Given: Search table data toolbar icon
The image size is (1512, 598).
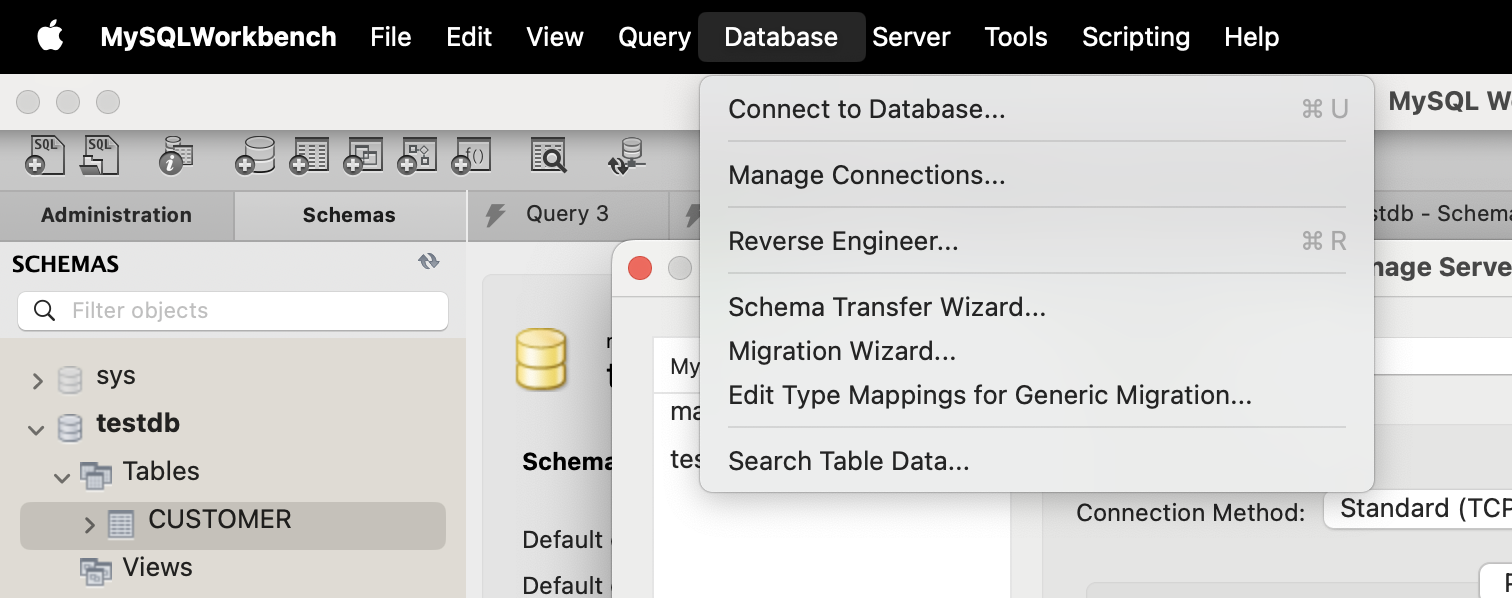Looking at the screenshot, I should [x=549, y=156].
